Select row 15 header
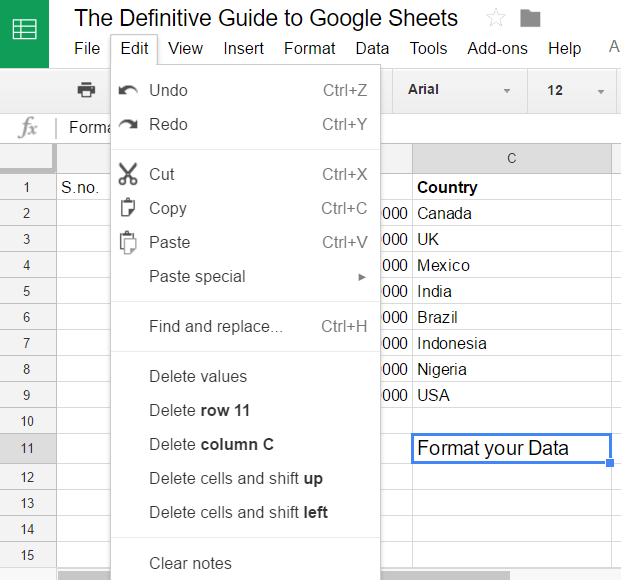Image resolution: width=621 pixels, height=580 pixels. click(x=28, y=555)
